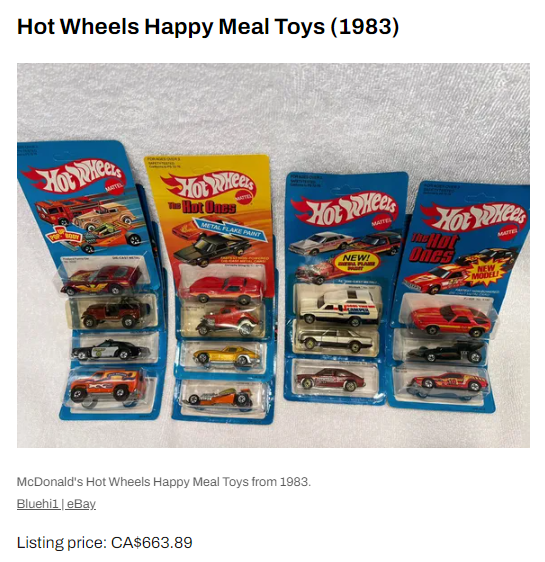Click the Hot Wheels logo on leftmost card
Image resolution: width=545 pixels, height=562 pixels.
coord(73,175)
